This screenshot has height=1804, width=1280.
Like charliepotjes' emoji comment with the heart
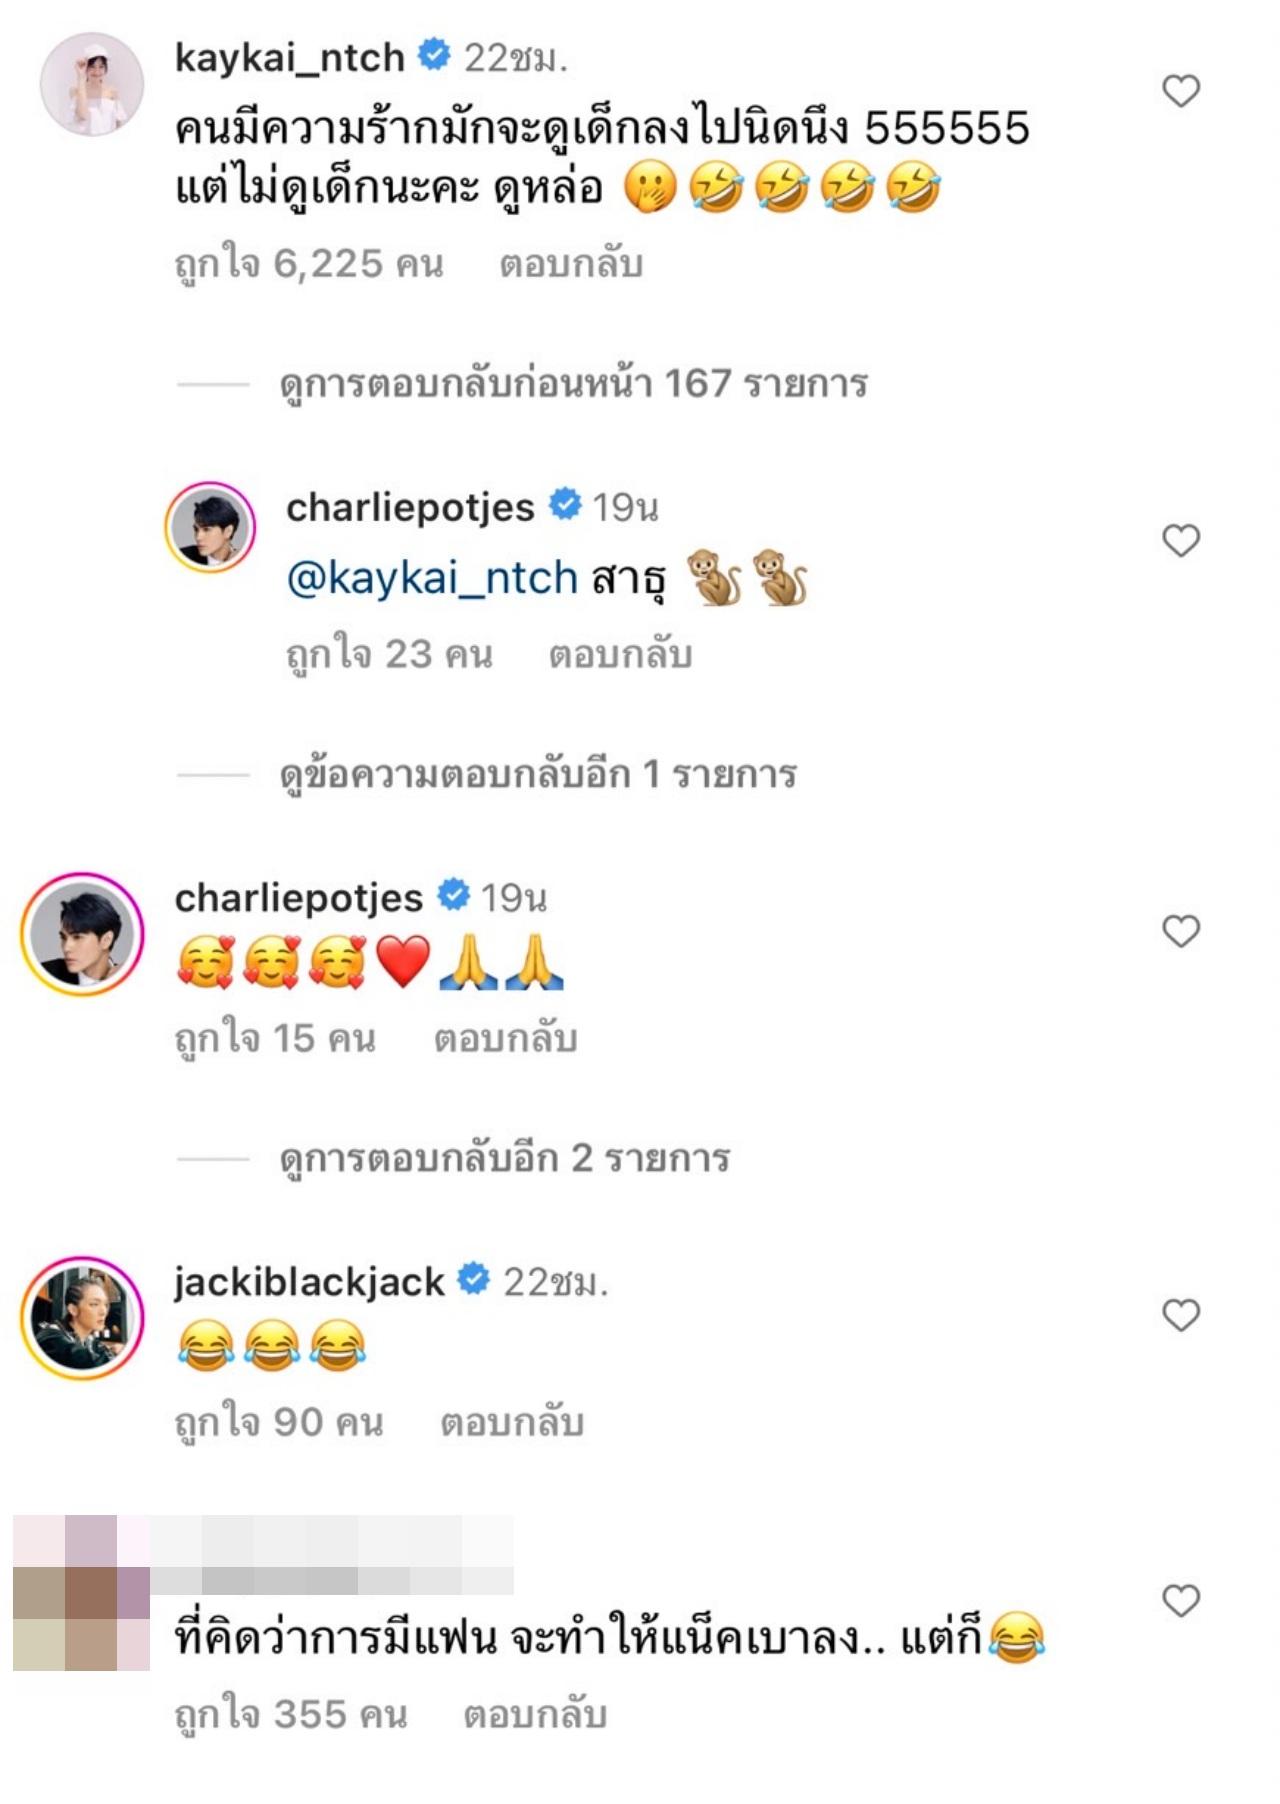[1181, 931]
